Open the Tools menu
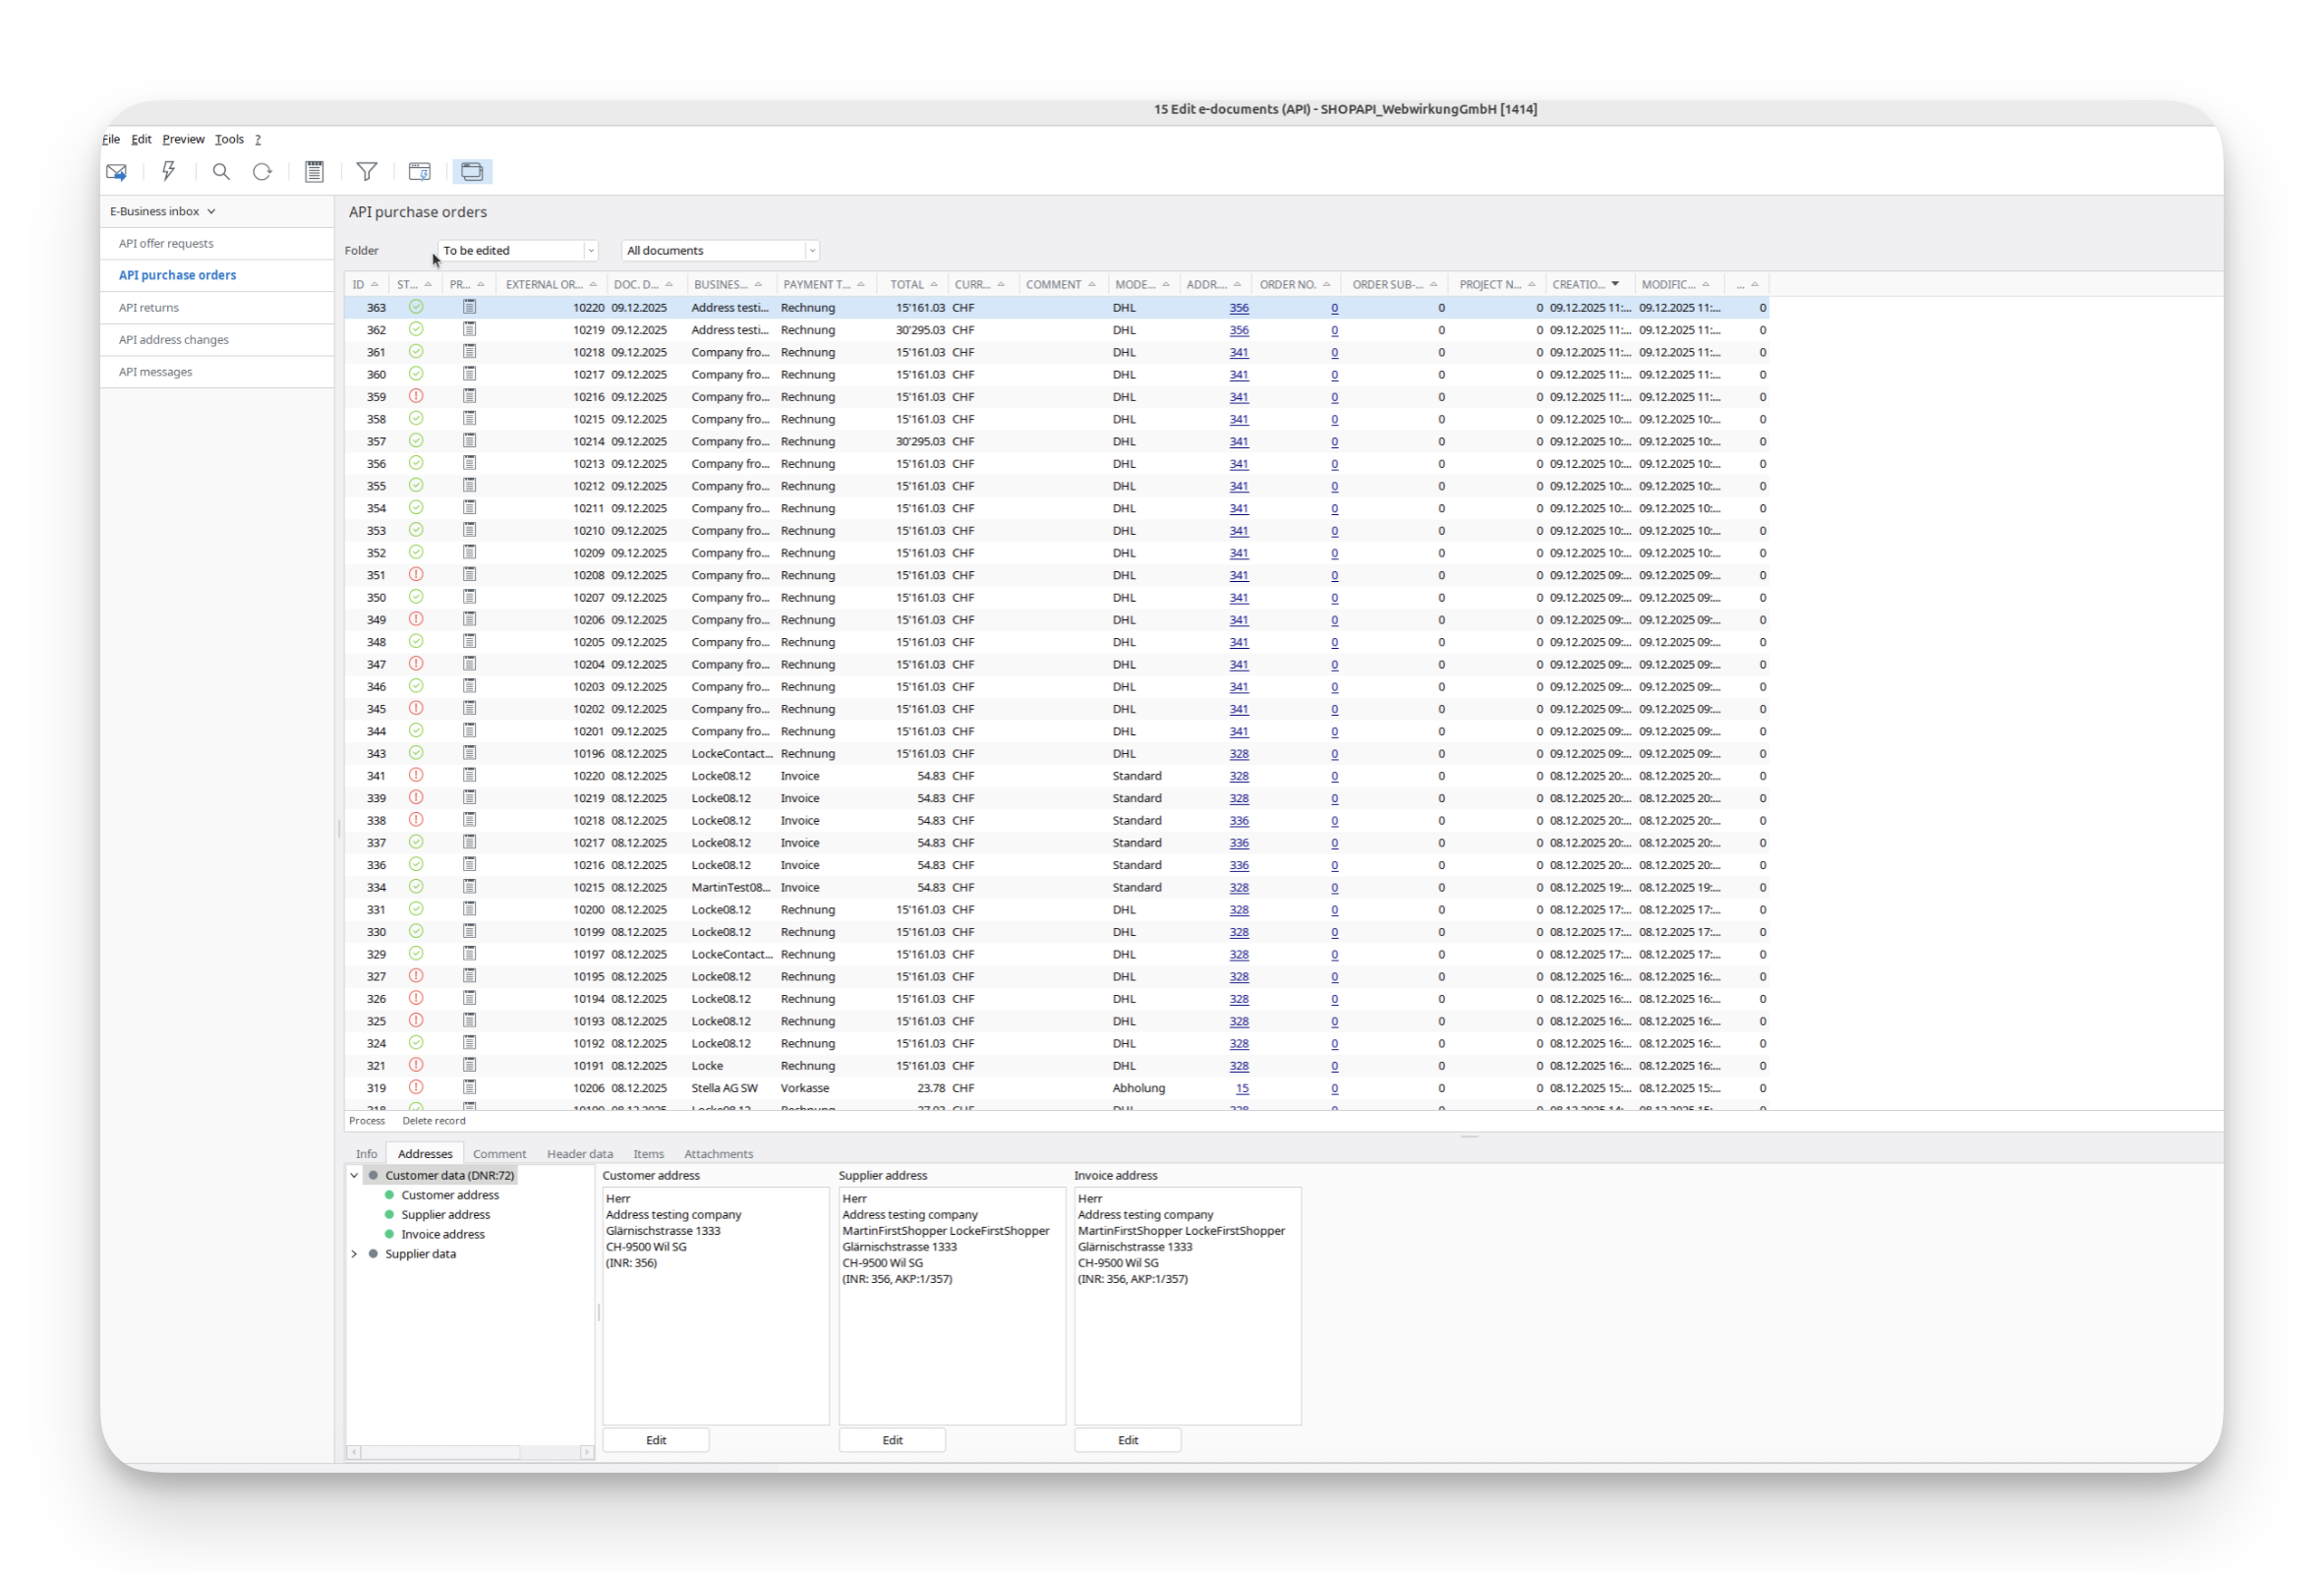This screenshot has width=2324, height=1573. [229, 140]
